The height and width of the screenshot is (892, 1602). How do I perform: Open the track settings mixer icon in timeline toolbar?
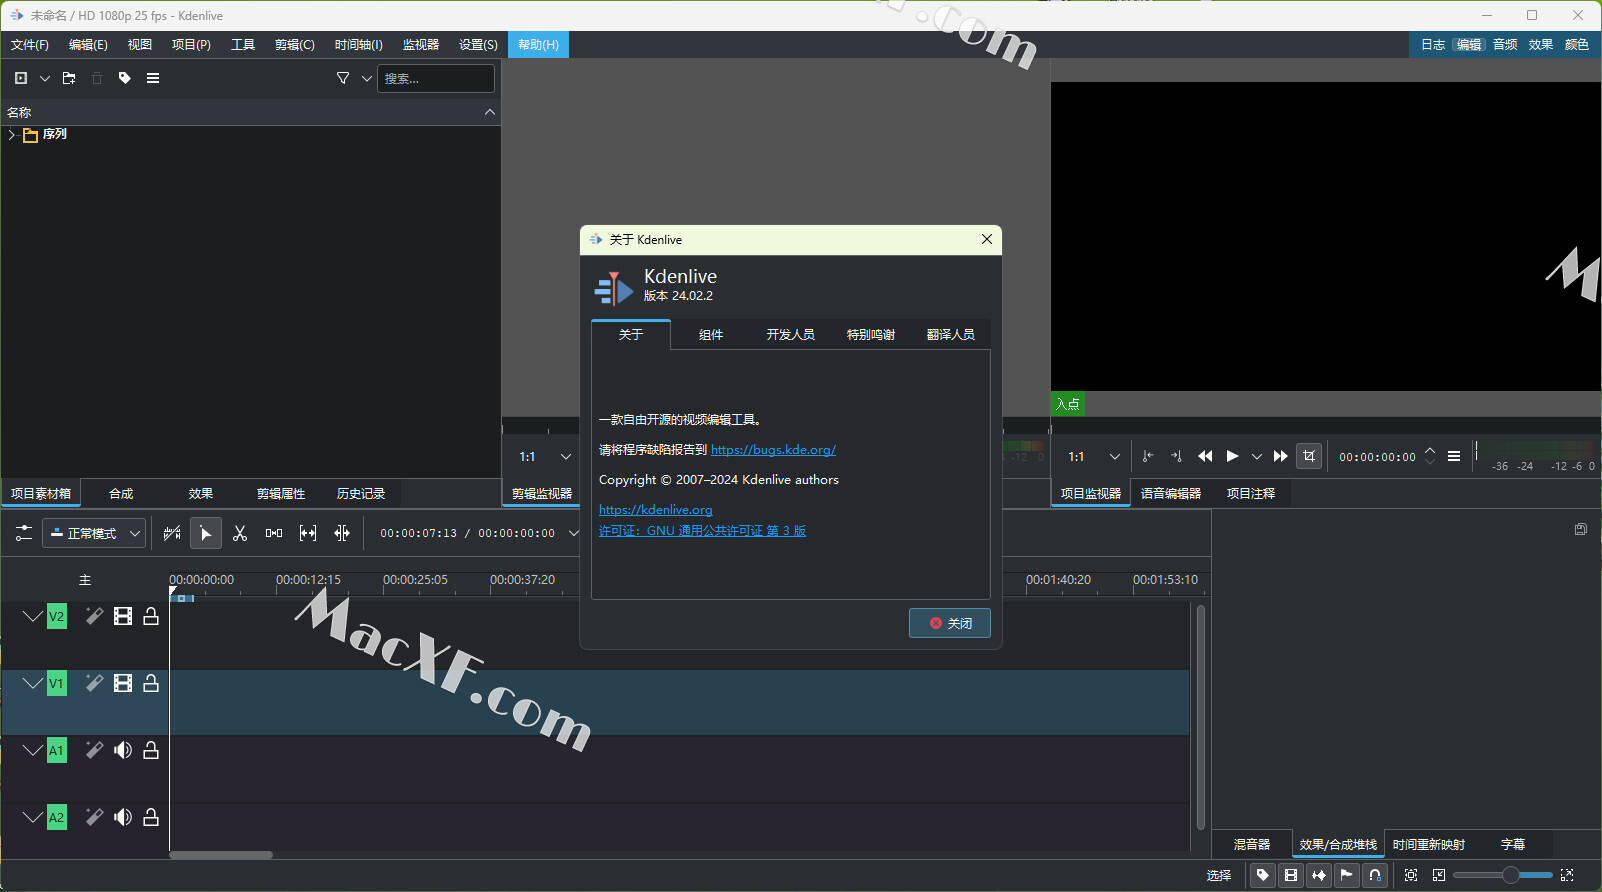tap(24, 533)
